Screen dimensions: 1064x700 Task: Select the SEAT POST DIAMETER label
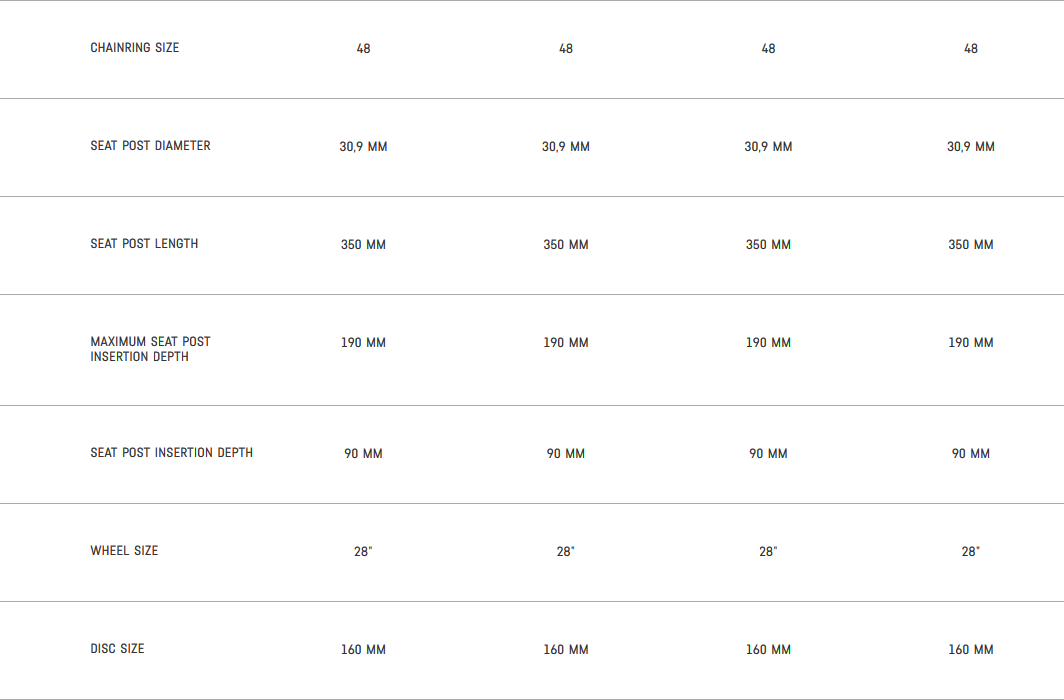click(150, 146)
